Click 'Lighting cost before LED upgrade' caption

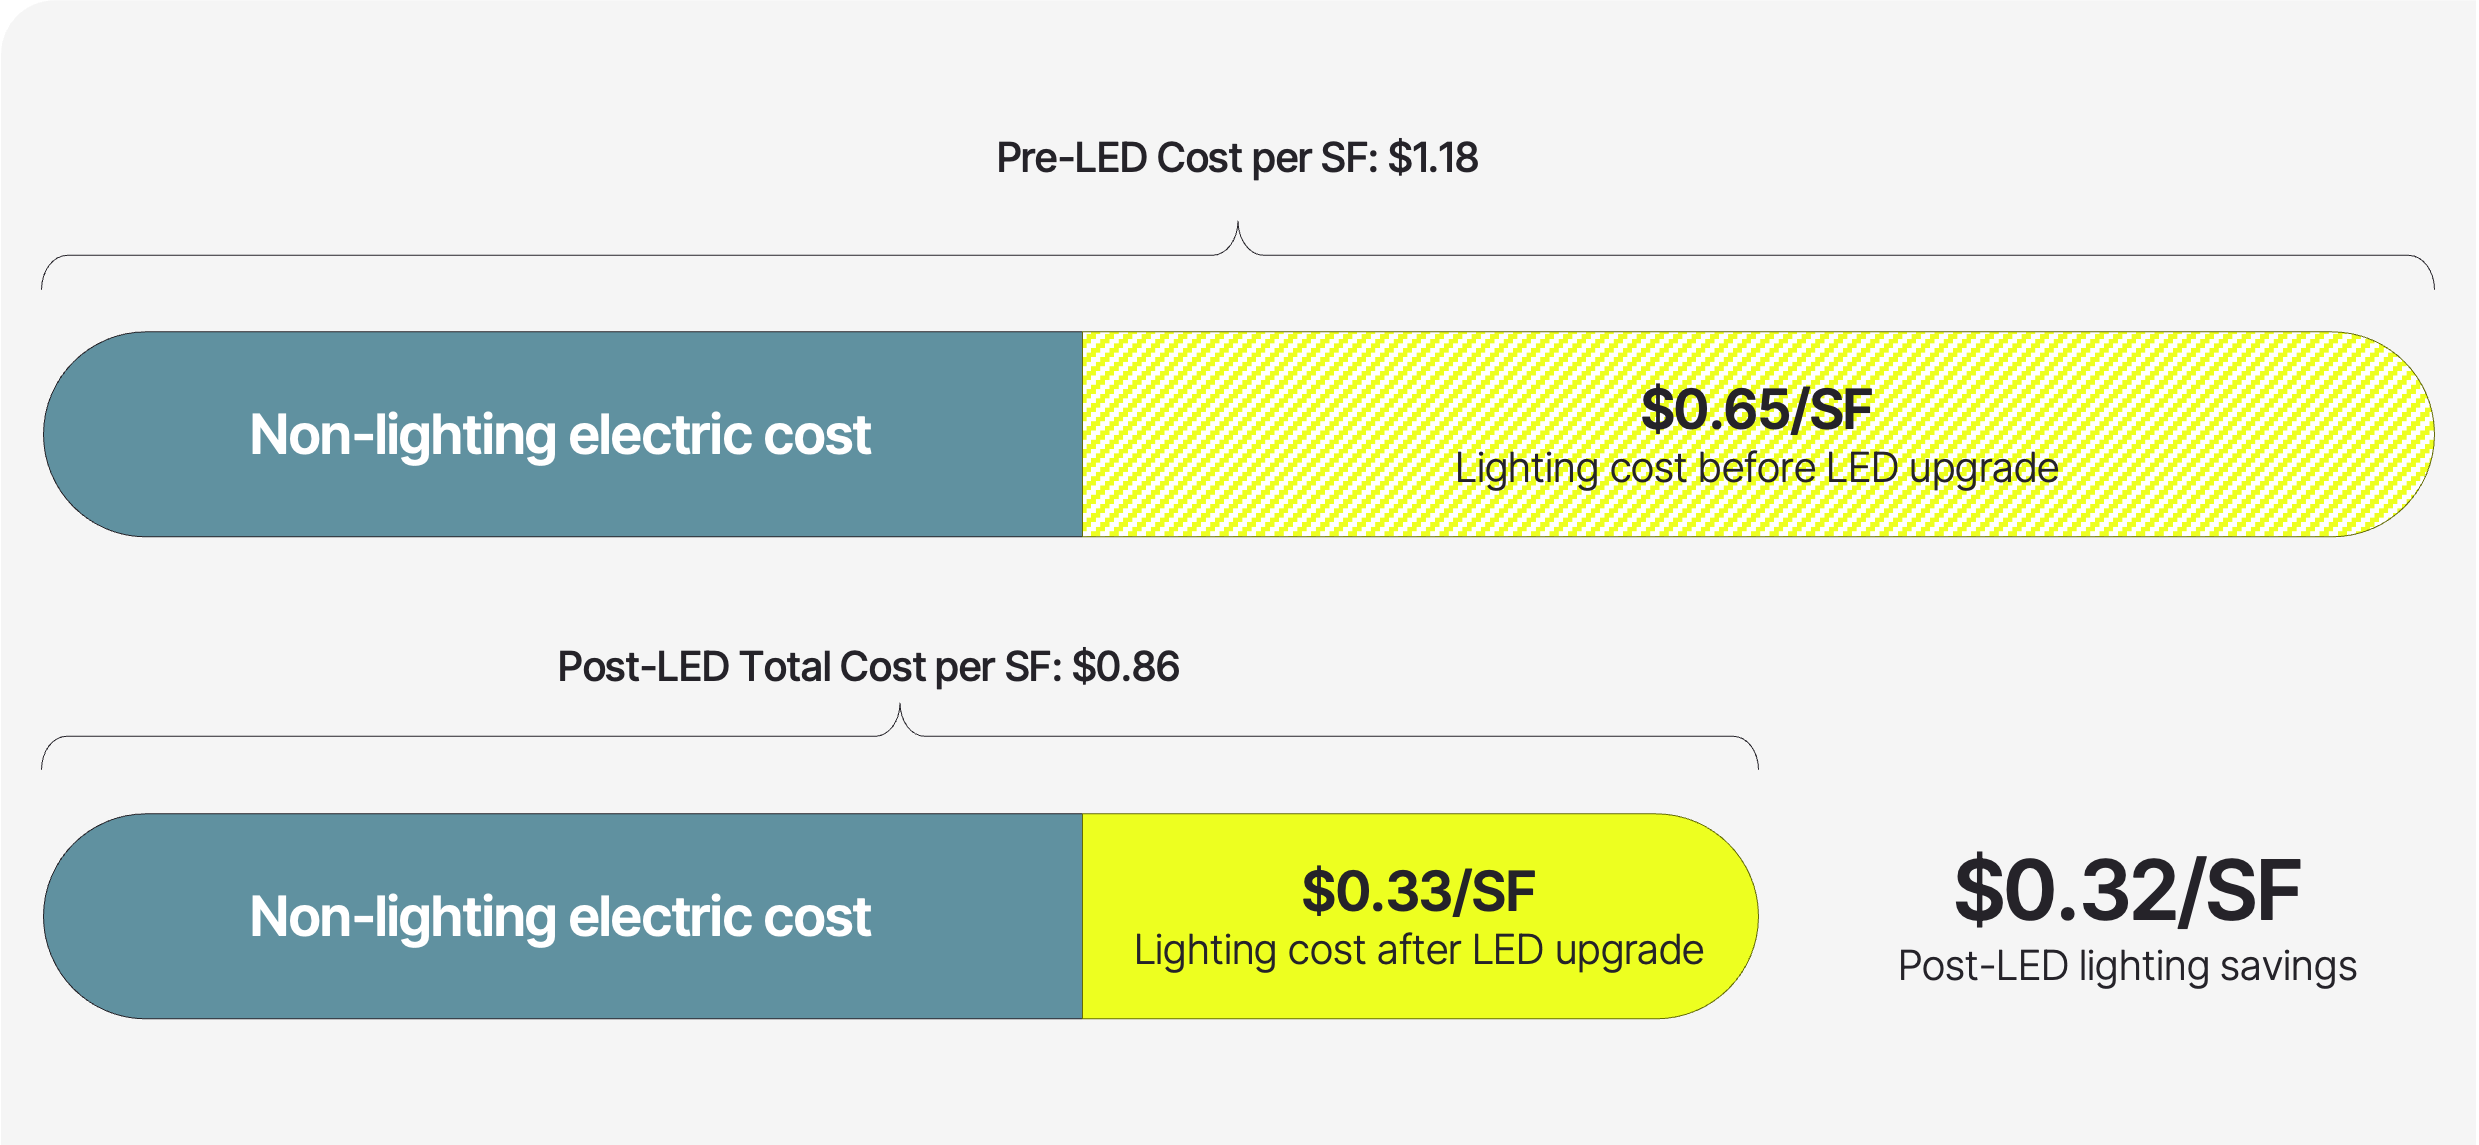tap(1756, 468)
